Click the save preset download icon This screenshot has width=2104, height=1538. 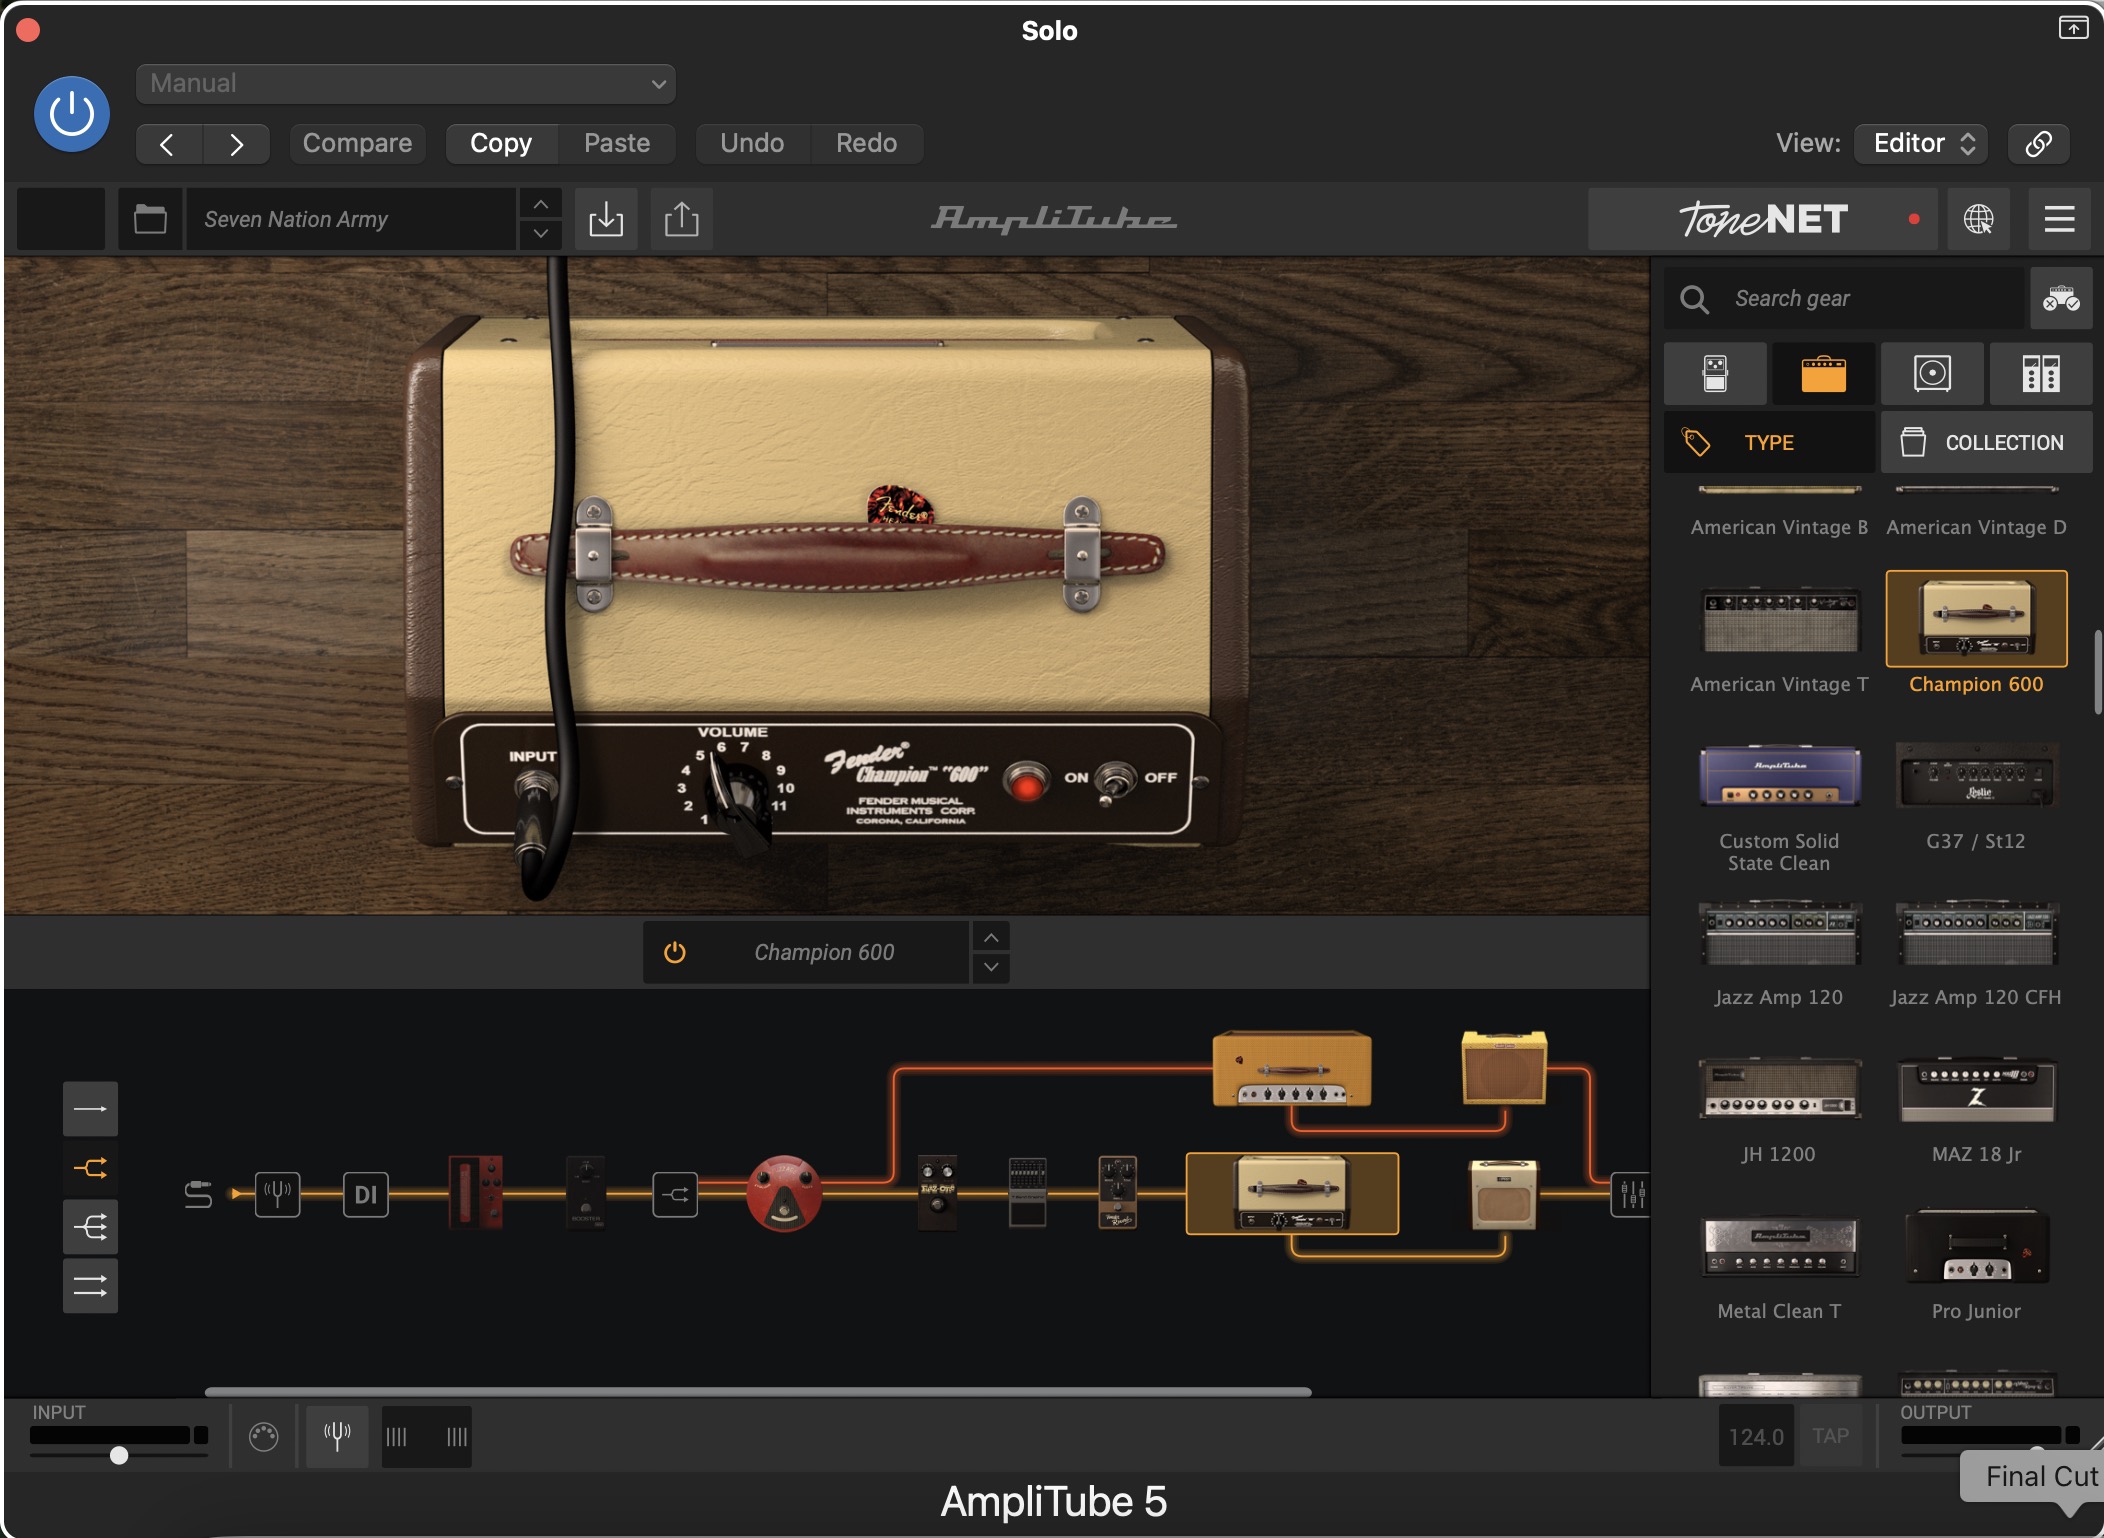click(x=606, y=218)
